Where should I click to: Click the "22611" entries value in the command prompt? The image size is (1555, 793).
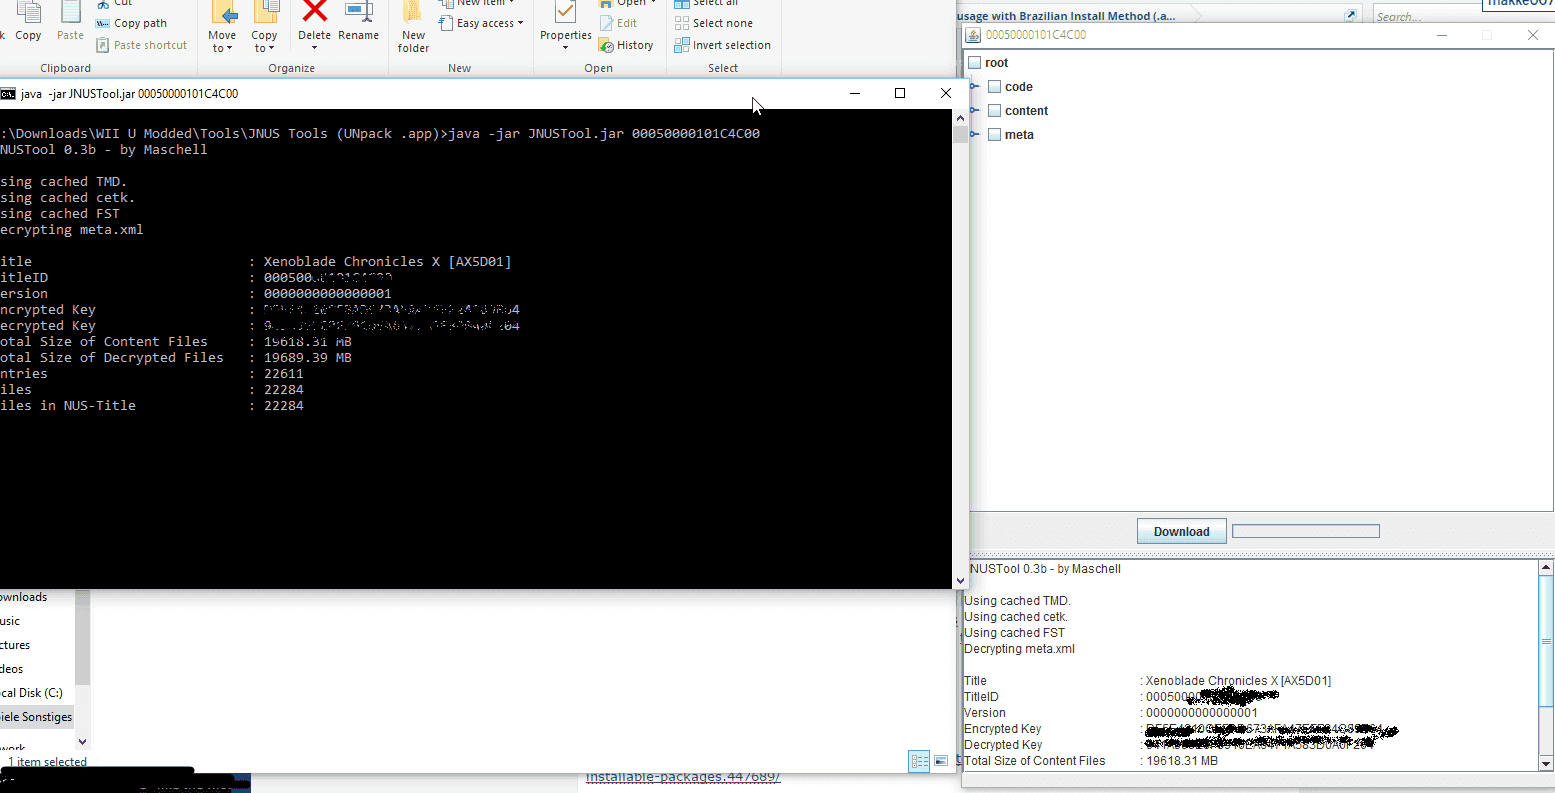click(x=283, y=374)
